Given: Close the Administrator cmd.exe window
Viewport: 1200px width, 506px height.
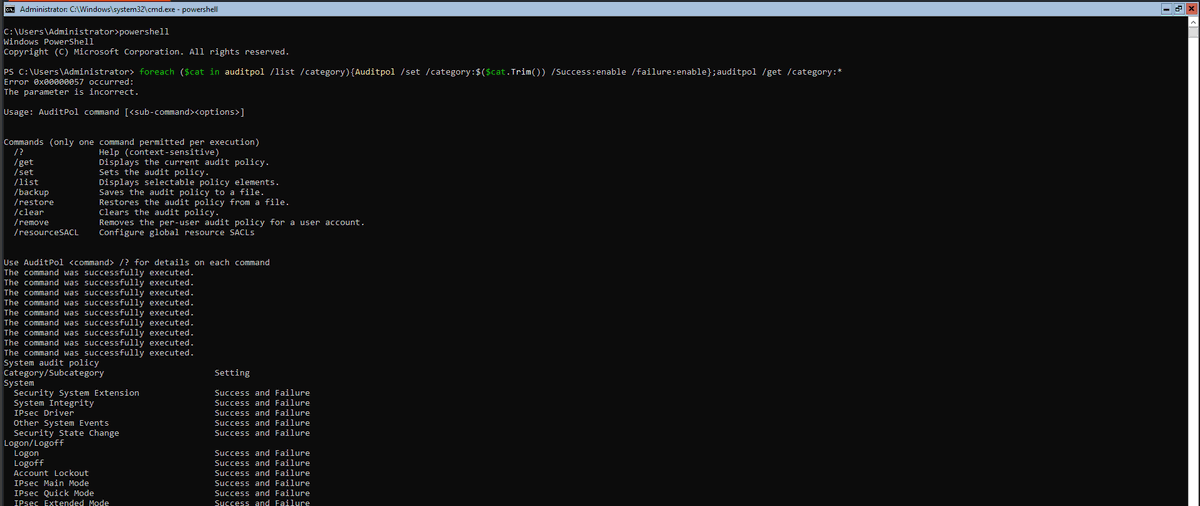Looking at the screenshot, I should coord(1191,8).
